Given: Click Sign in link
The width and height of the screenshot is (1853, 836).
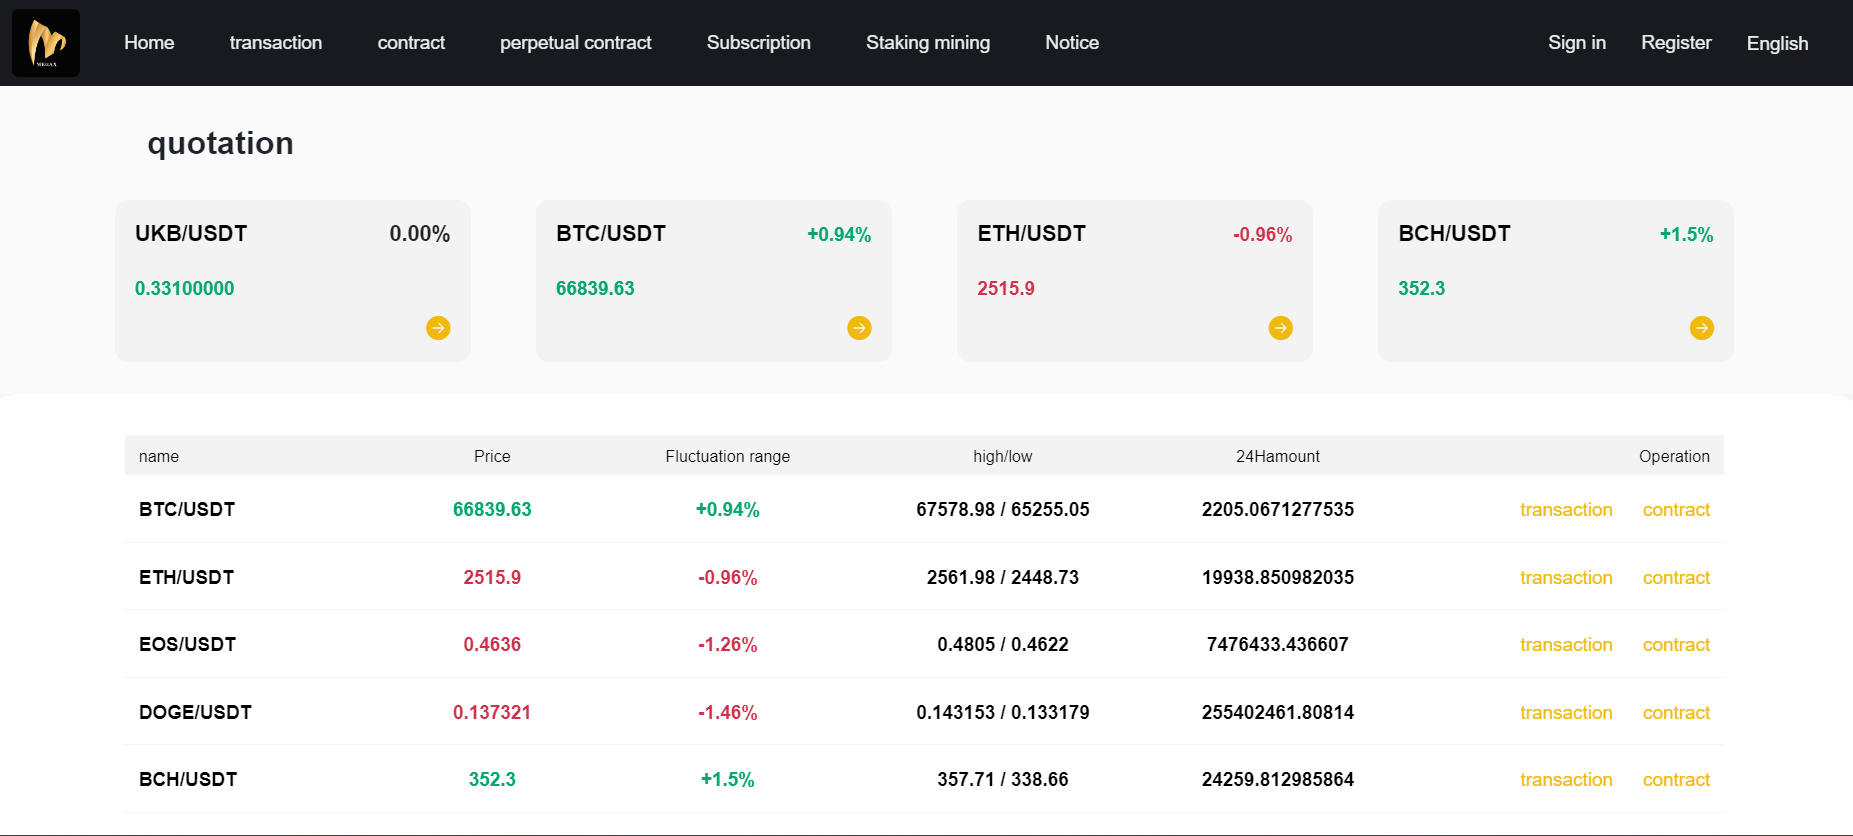Looking at the screenshot, I should (x=1577, y=43).
